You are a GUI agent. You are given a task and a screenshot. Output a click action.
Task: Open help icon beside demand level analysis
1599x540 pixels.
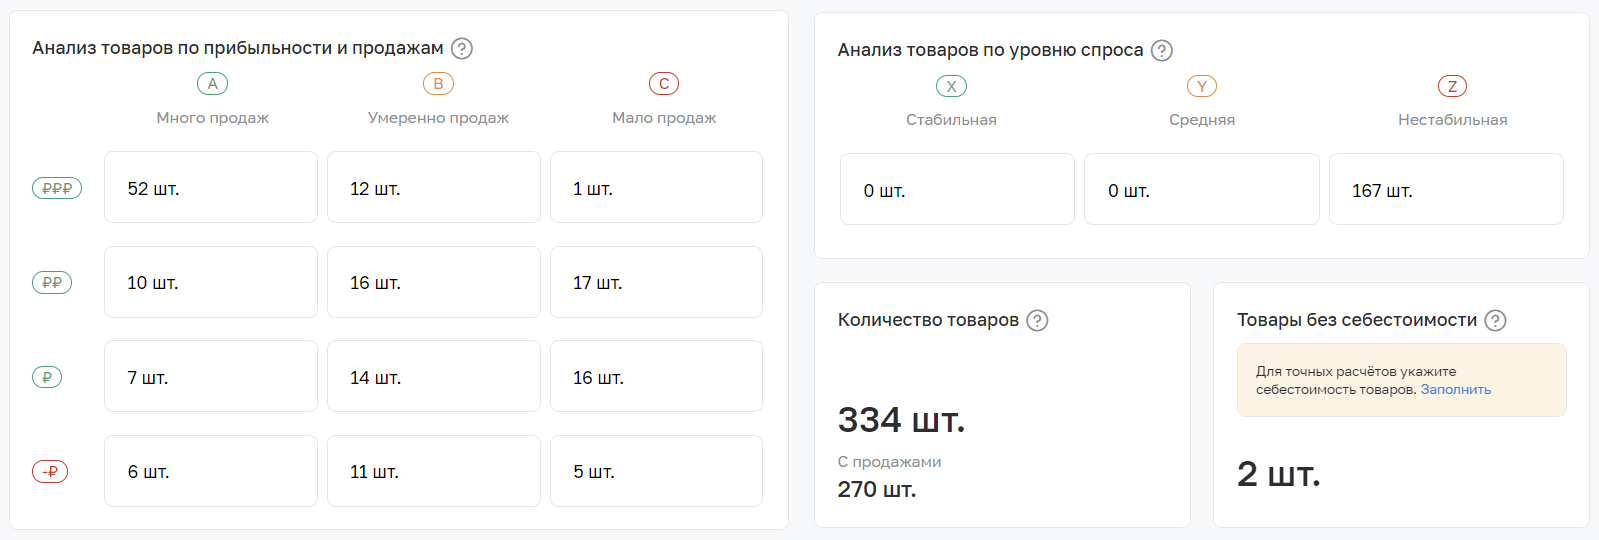[1161, 50]
